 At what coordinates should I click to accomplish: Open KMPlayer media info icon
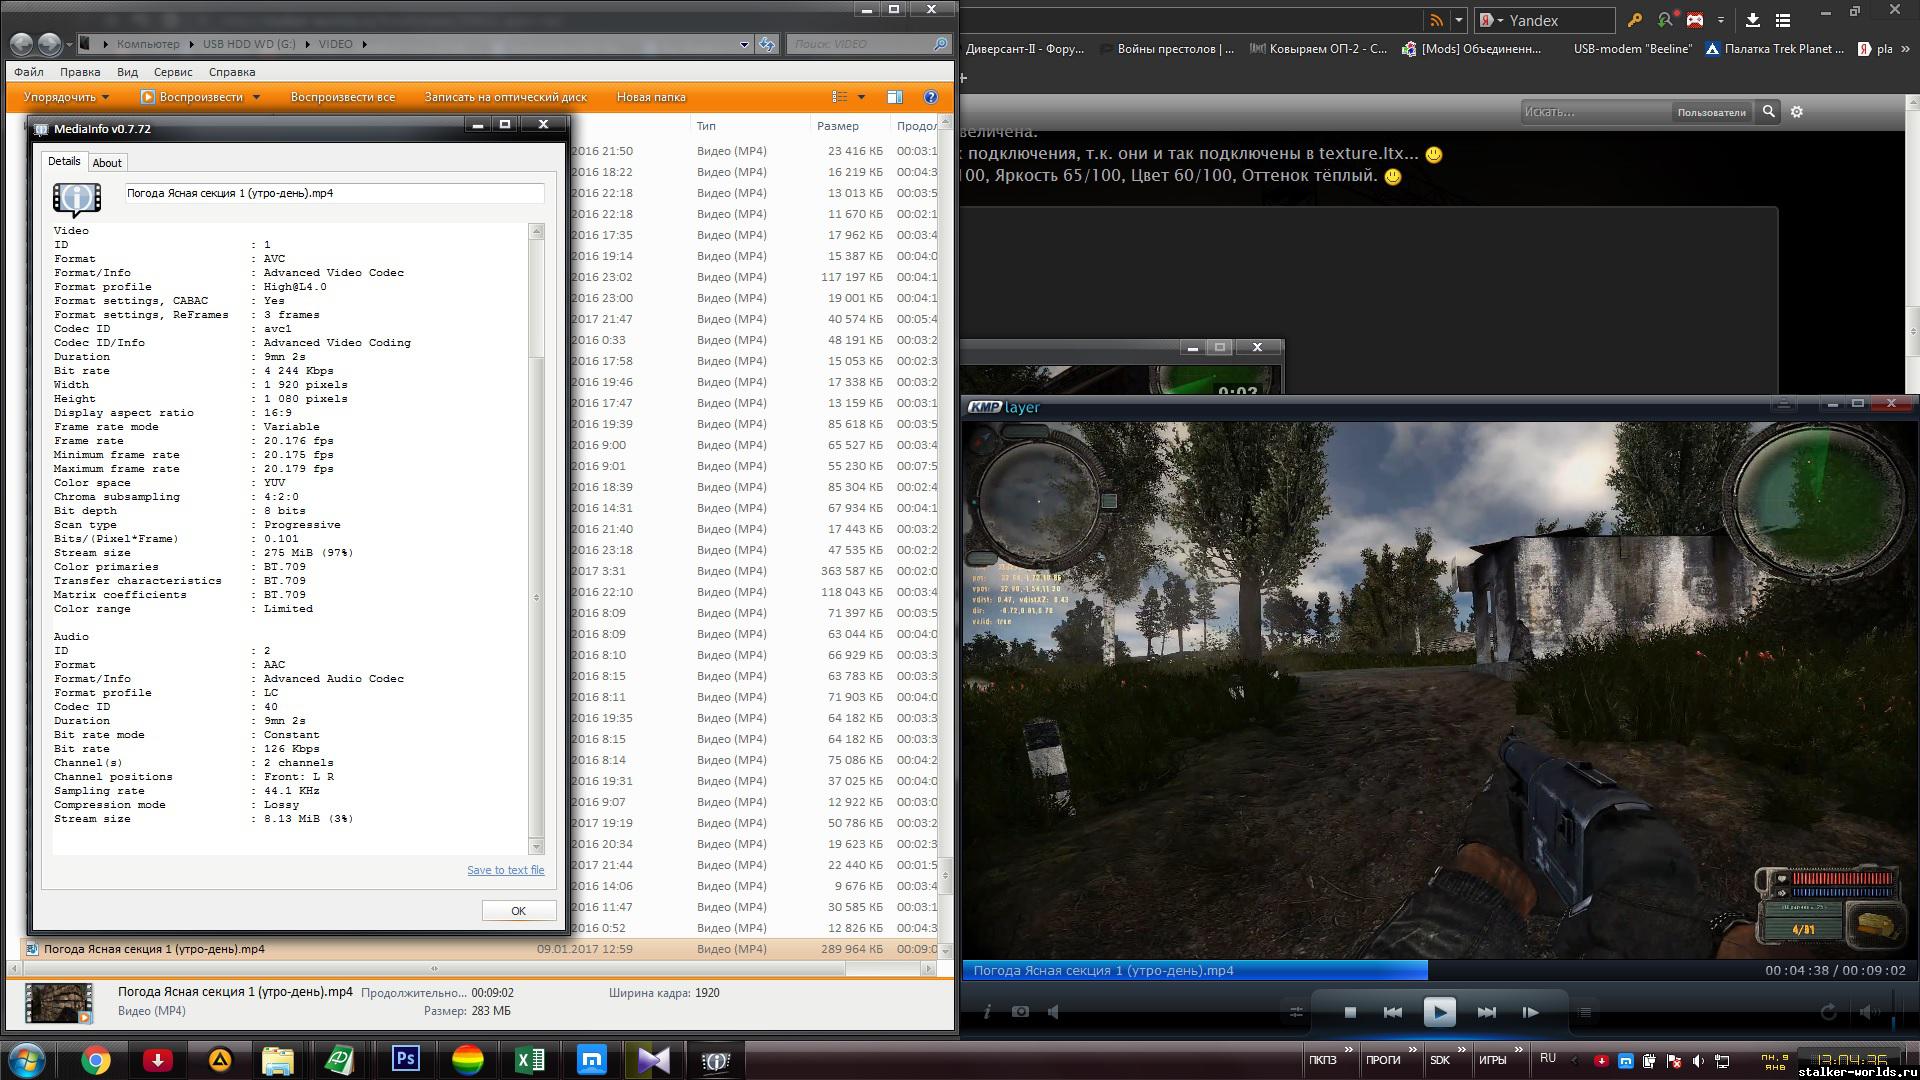(987, 1012)
